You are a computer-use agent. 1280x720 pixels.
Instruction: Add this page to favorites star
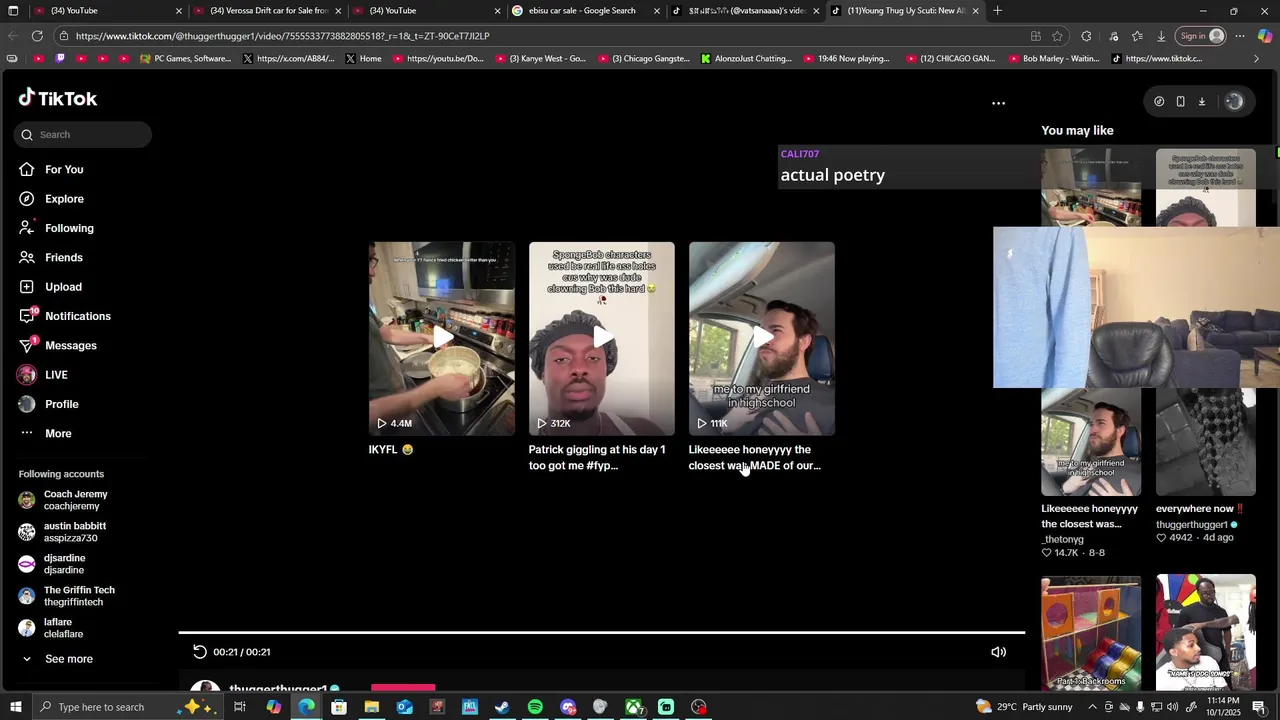click(x=1057, y=36)
